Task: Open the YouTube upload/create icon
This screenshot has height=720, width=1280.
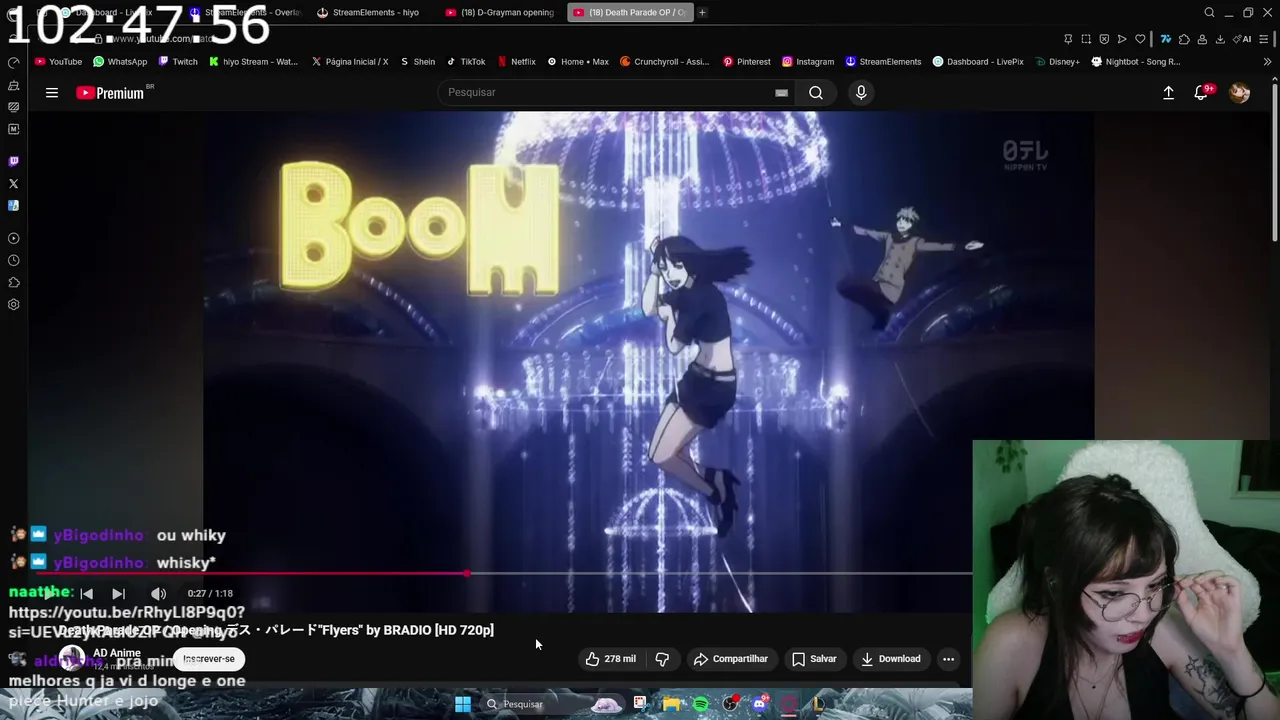Action: tap(1168, 93)
